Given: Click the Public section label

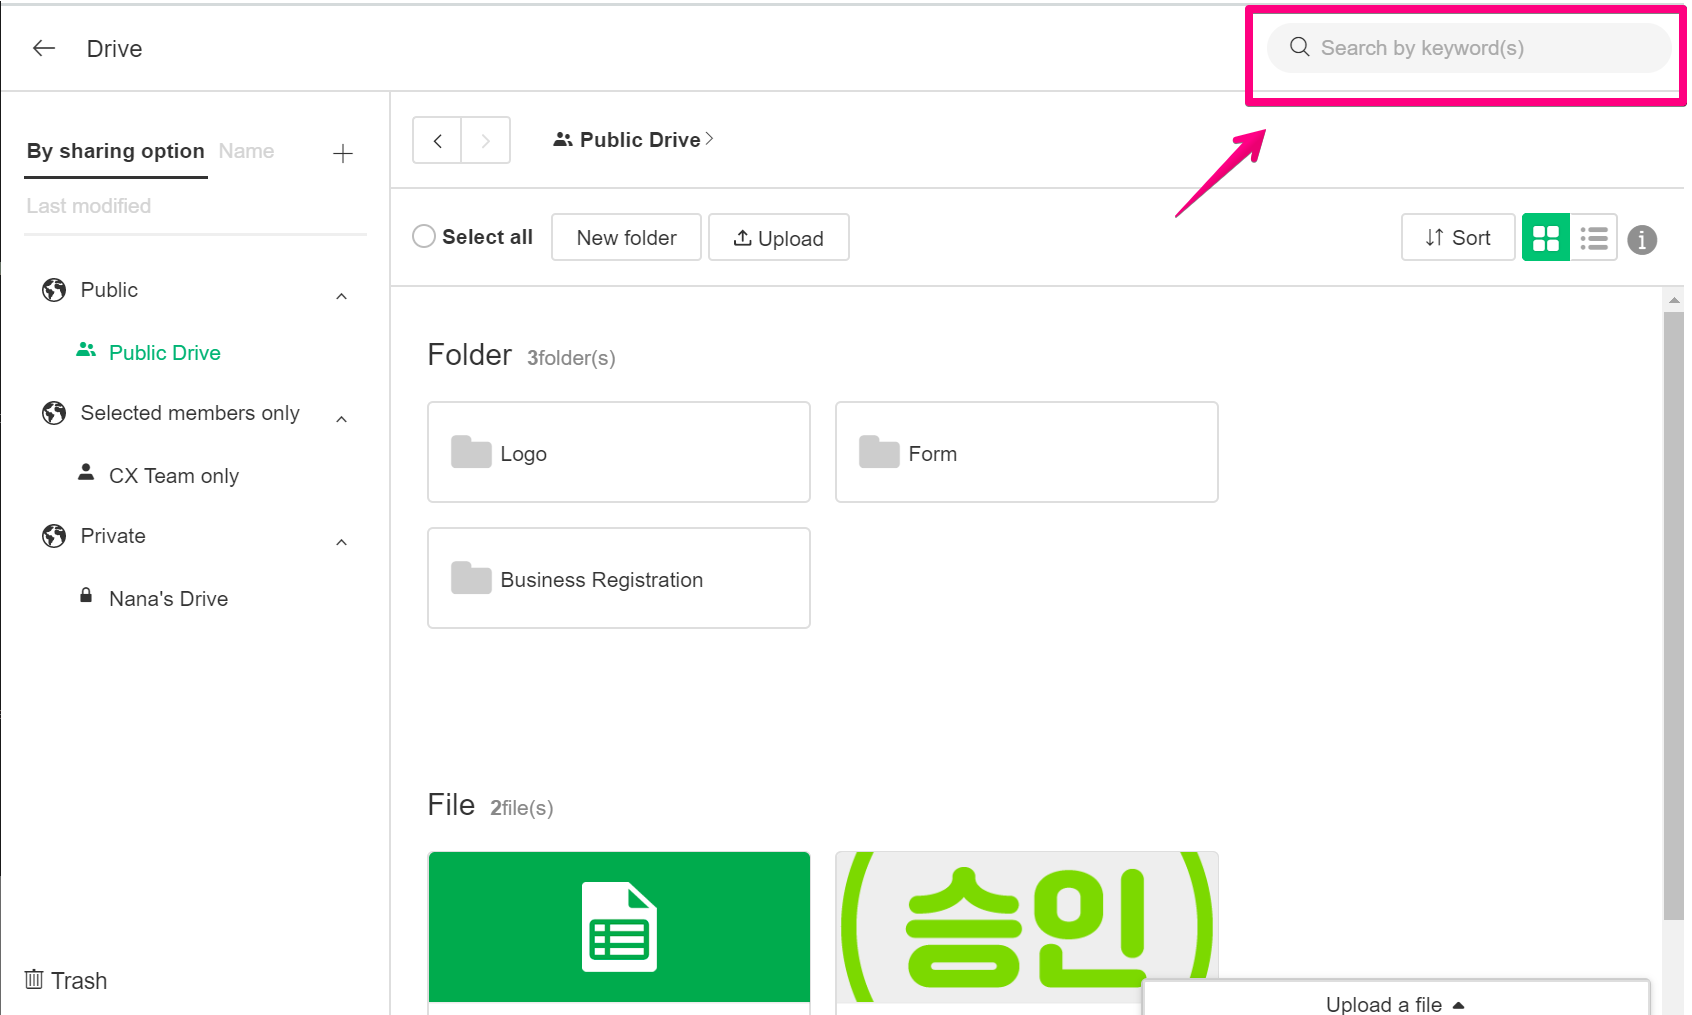Looking at the screenshot, I should 109,290.
